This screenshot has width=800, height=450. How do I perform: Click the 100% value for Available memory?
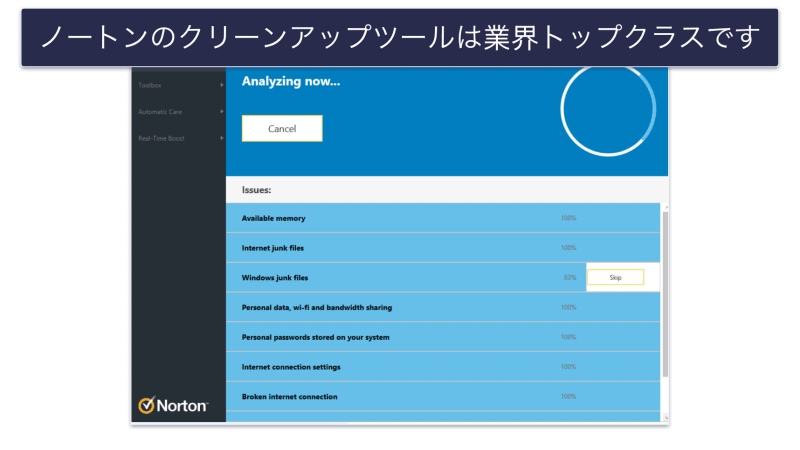point(568,218)
